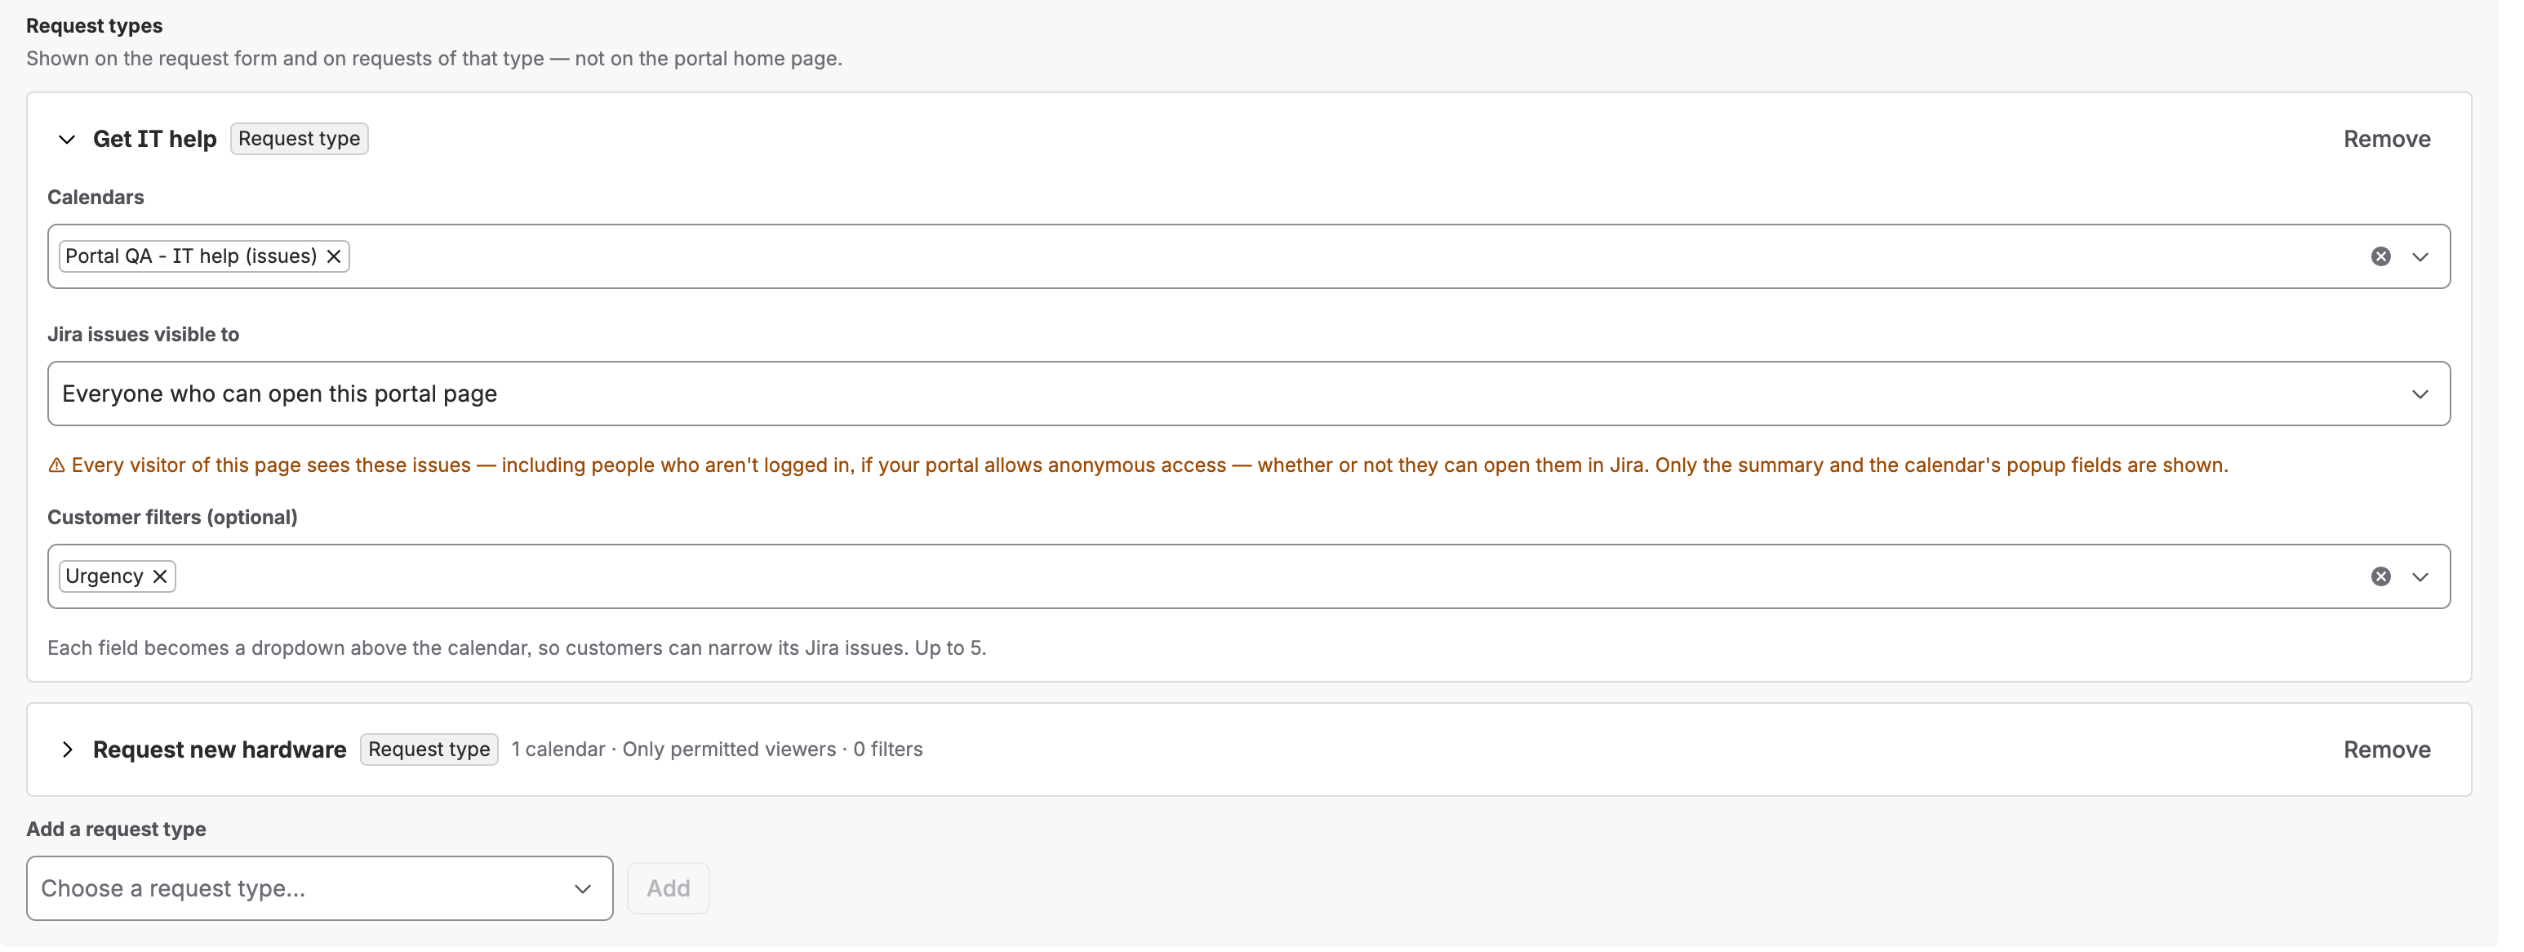
Task: Click the 'Each field becomes a dropdown' hint
Action: [517, 649]
